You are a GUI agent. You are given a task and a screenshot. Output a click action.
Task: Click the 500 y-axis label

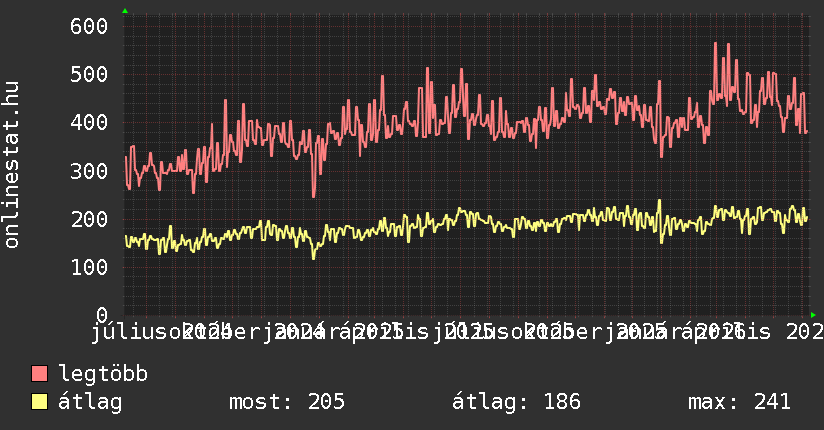point(89,75)
